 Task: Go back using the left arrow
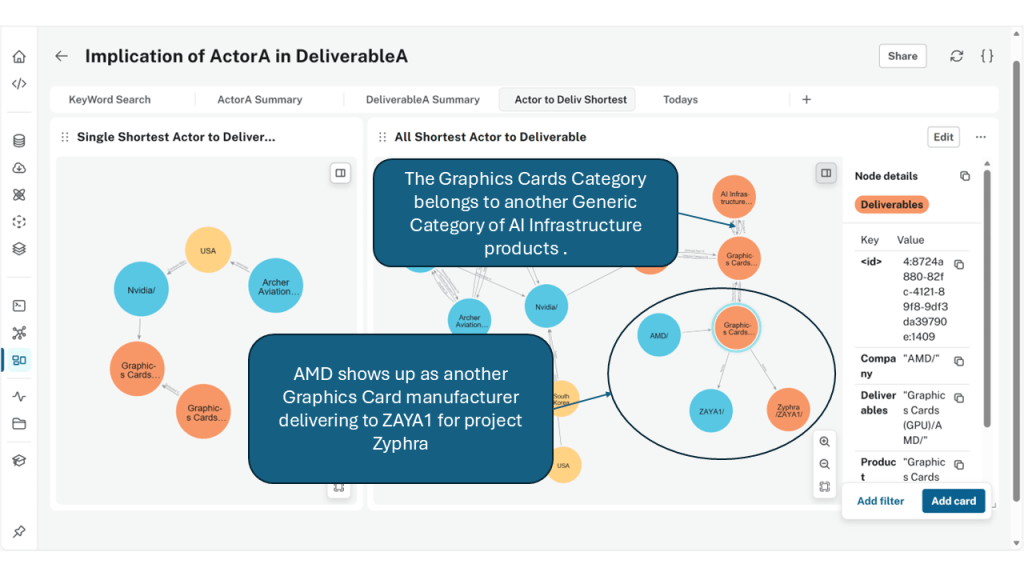[62, 57]
